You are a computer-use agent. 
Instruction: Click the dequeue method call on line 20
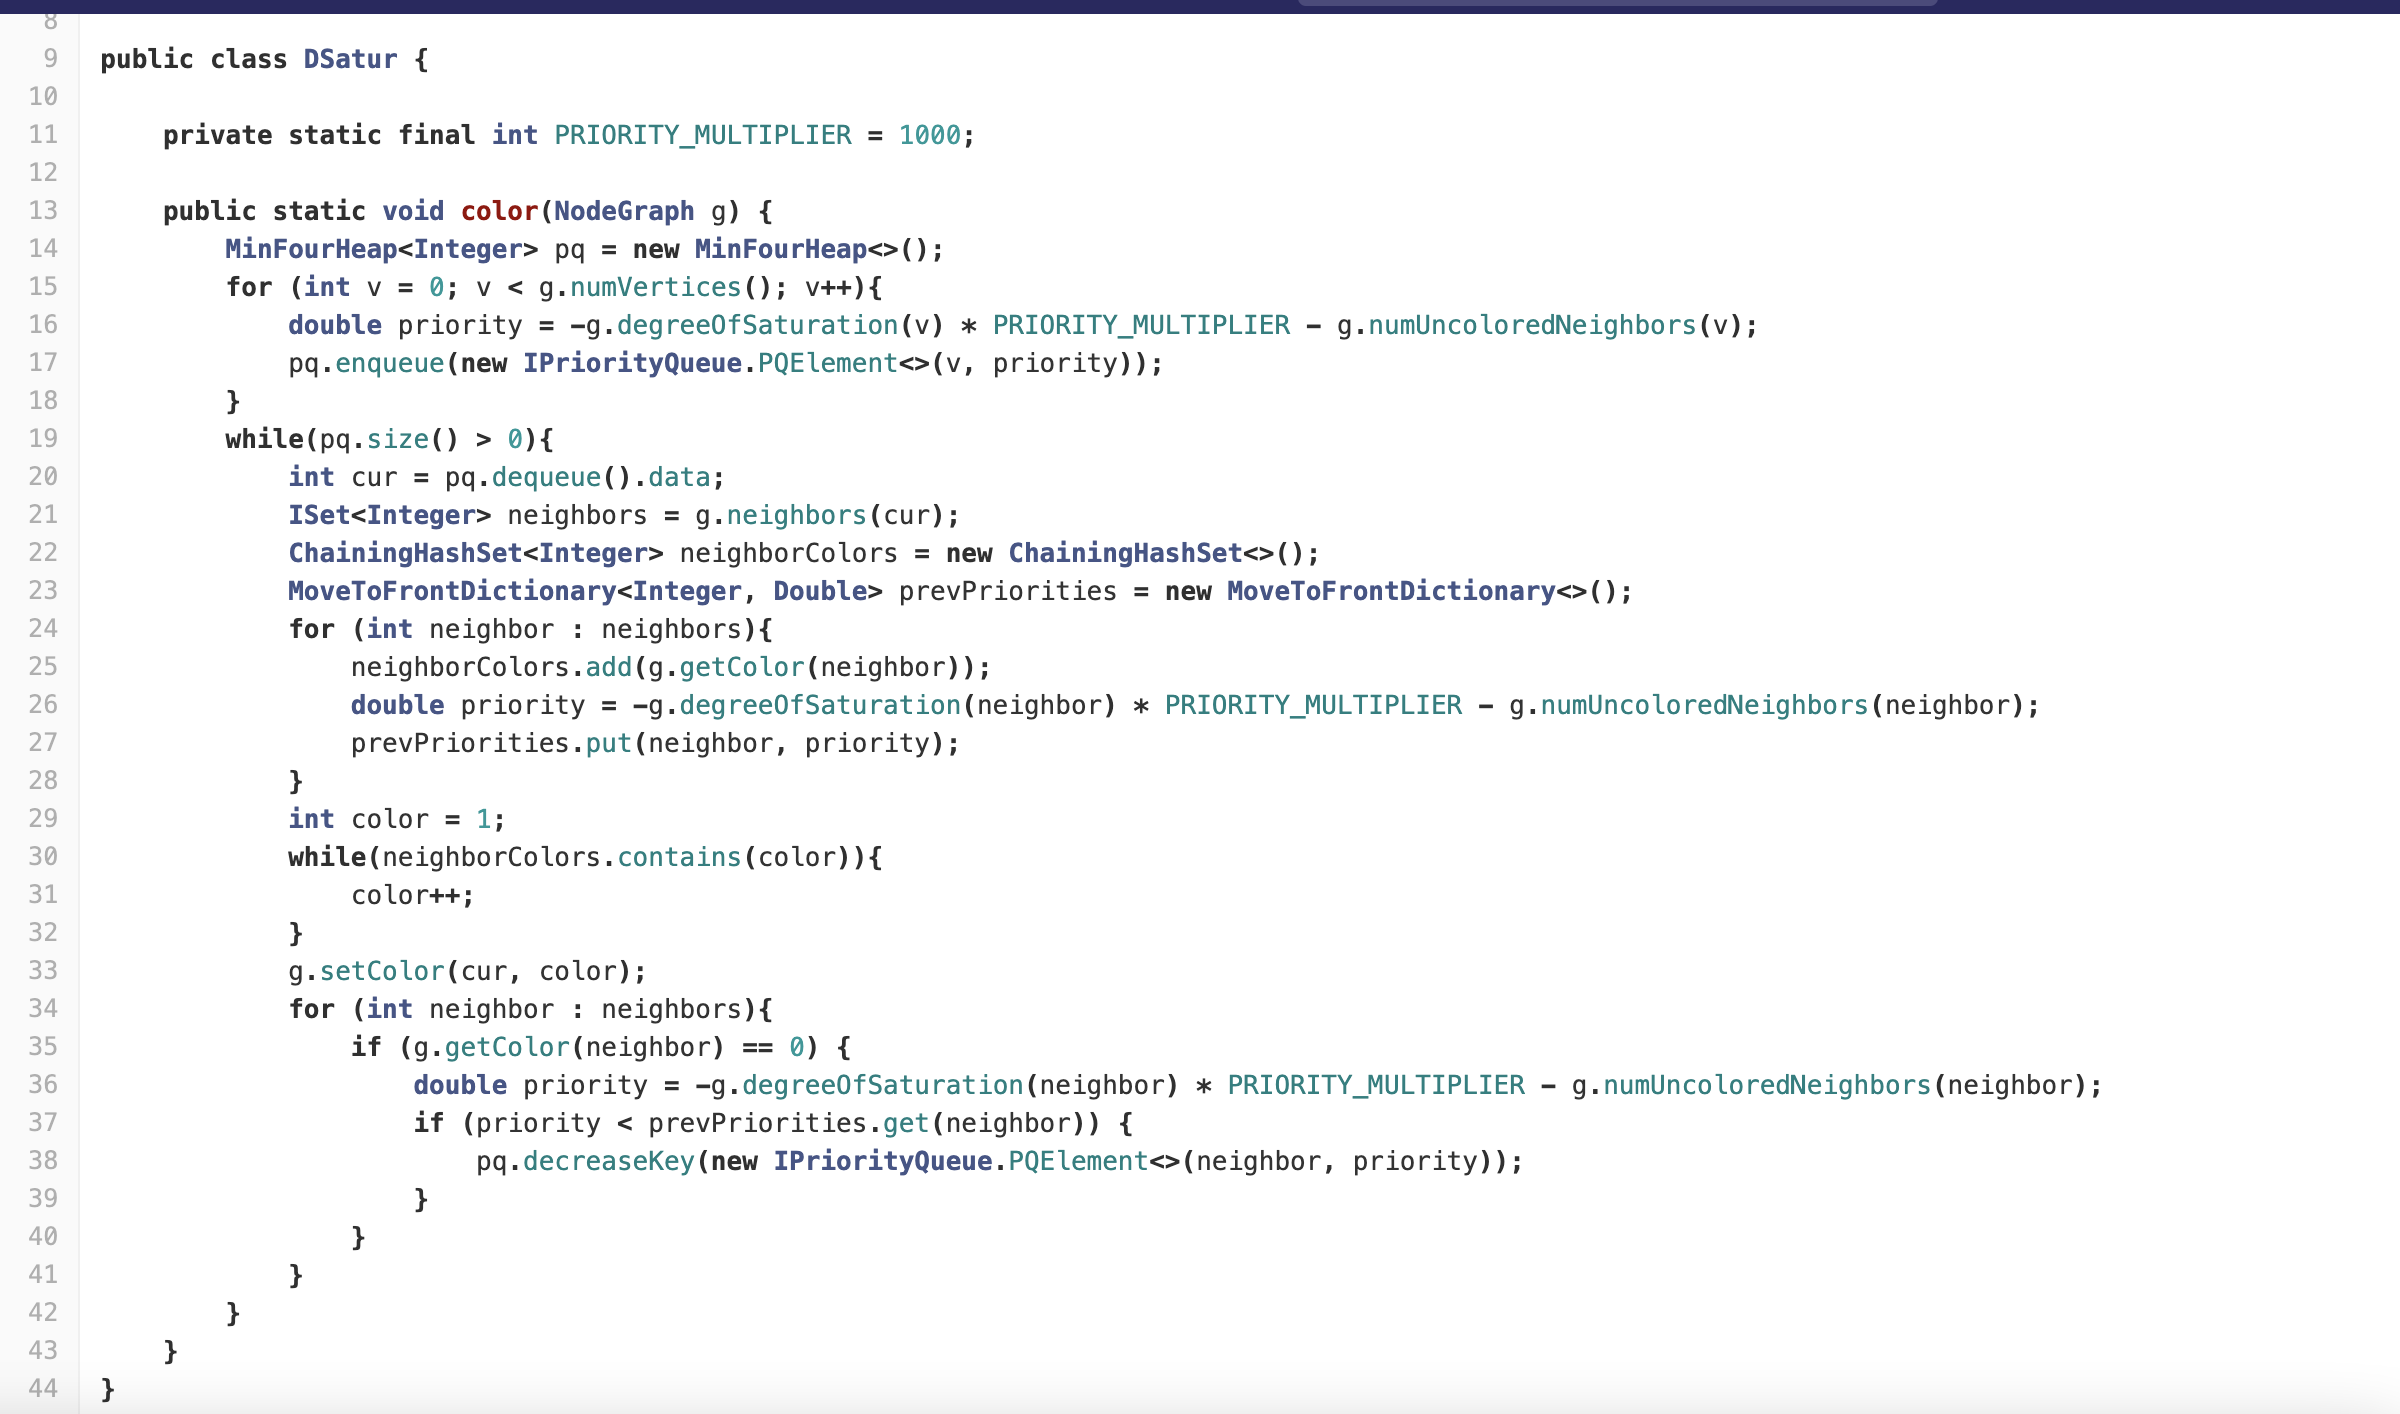pyautogui.click(x=546, y=477)
